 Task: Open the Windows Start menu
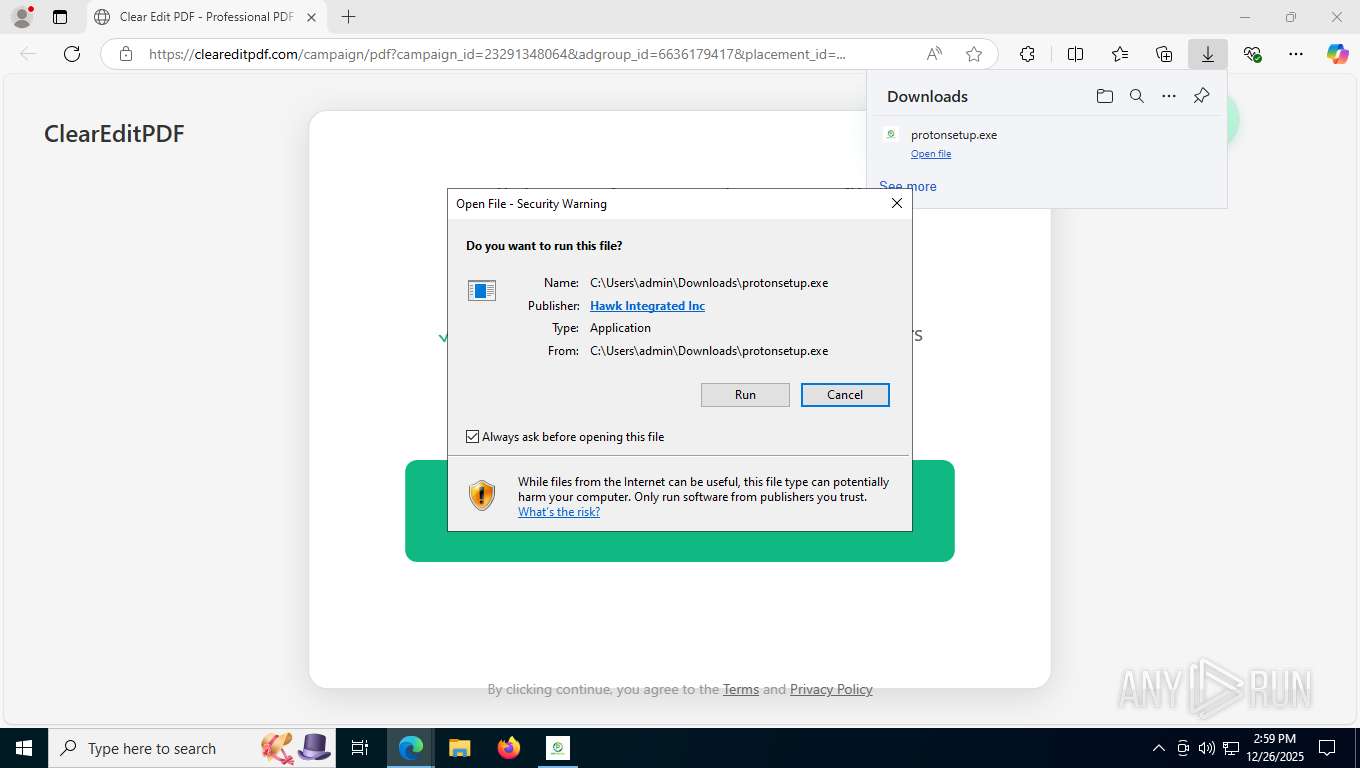tap(23, 748)
